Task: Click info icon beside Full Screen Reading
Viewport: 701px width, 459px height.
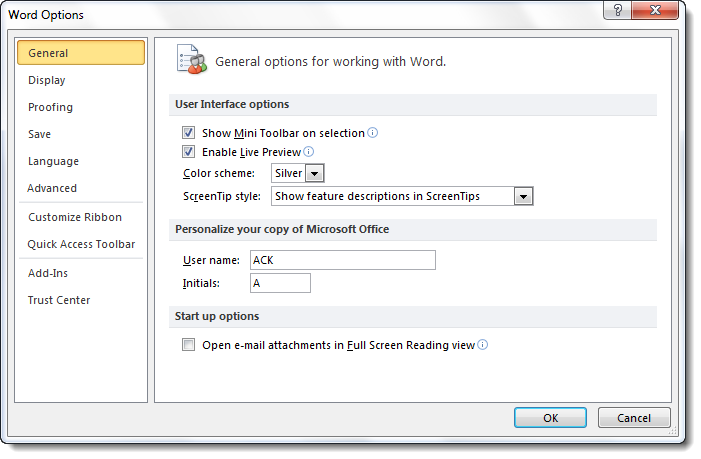Action: (482, 345)
